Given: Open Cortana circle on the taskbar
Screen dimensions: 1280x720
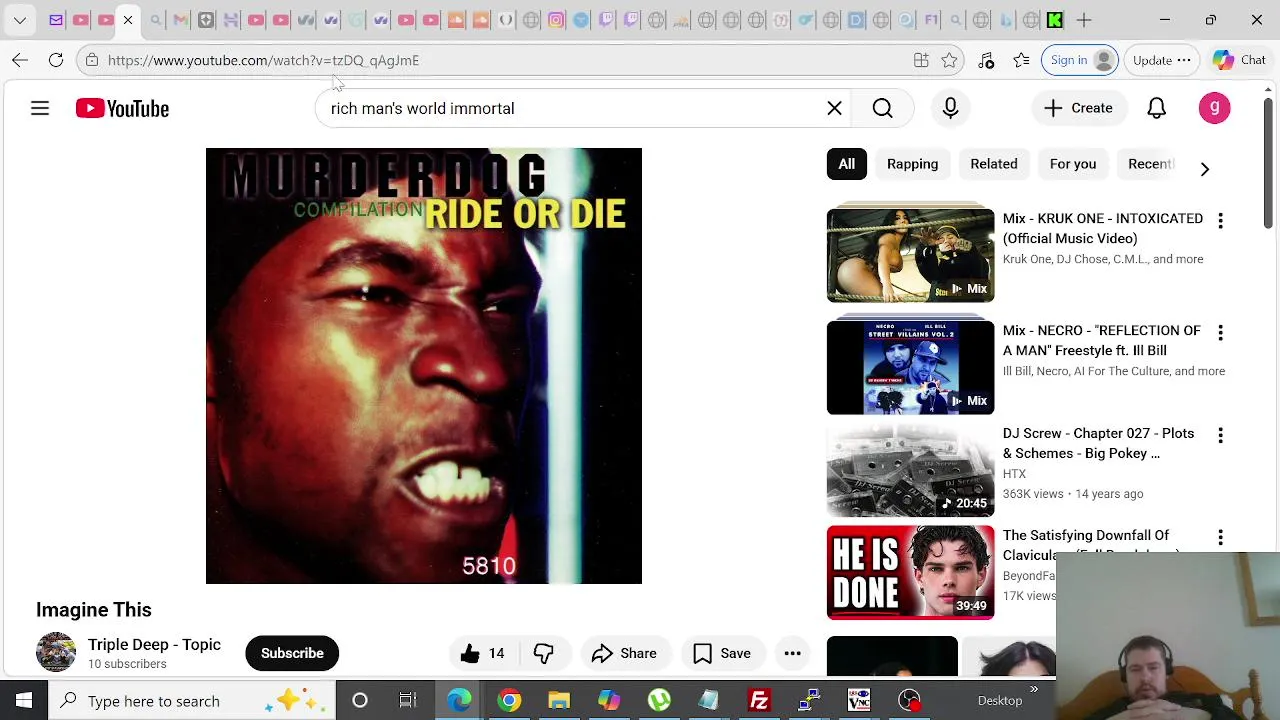Looking at the screenshot, I should click(360, 701).
